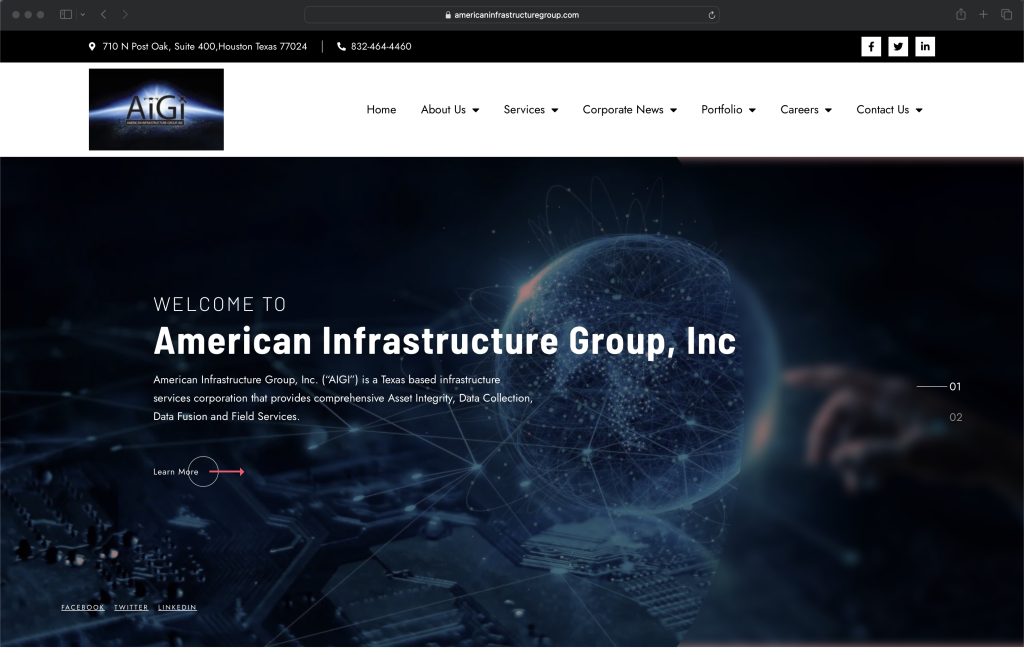
Task: Click the Learn More link
Action: tap(176, 471)
